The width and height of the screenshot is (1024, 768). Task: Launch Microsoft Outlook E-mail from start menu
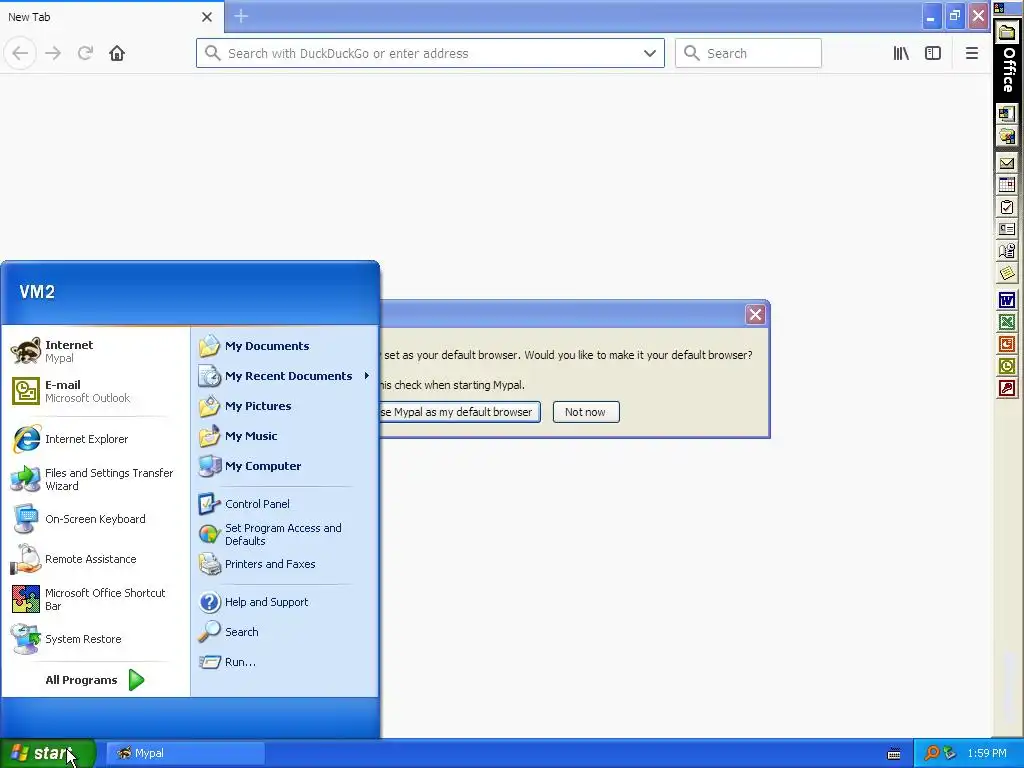coord(95,391)
